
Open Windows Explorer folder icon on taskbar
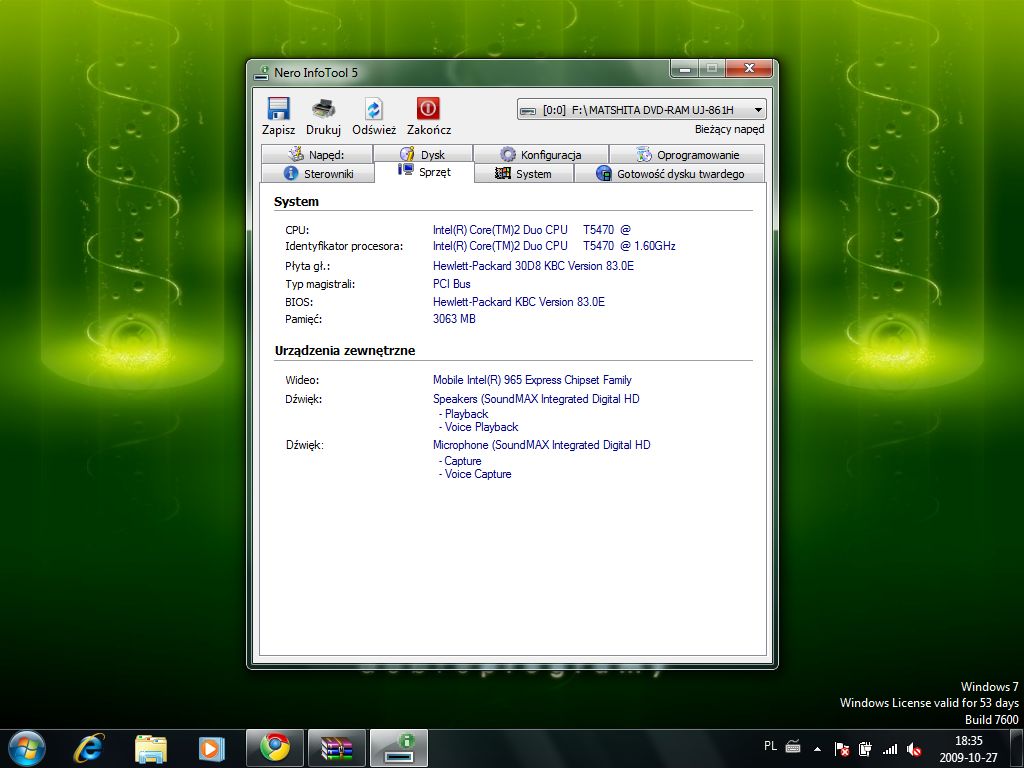coord(151,748)
